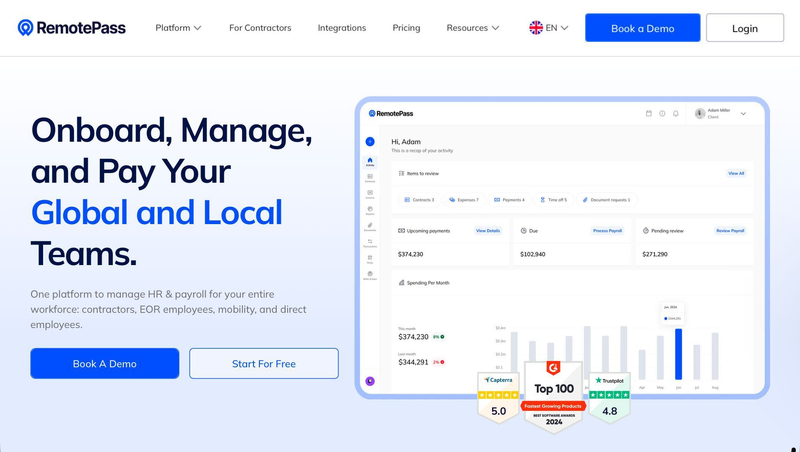800x452 pixels.
Task: Click the Book A Demo hero button
Action: click(105, 363)
